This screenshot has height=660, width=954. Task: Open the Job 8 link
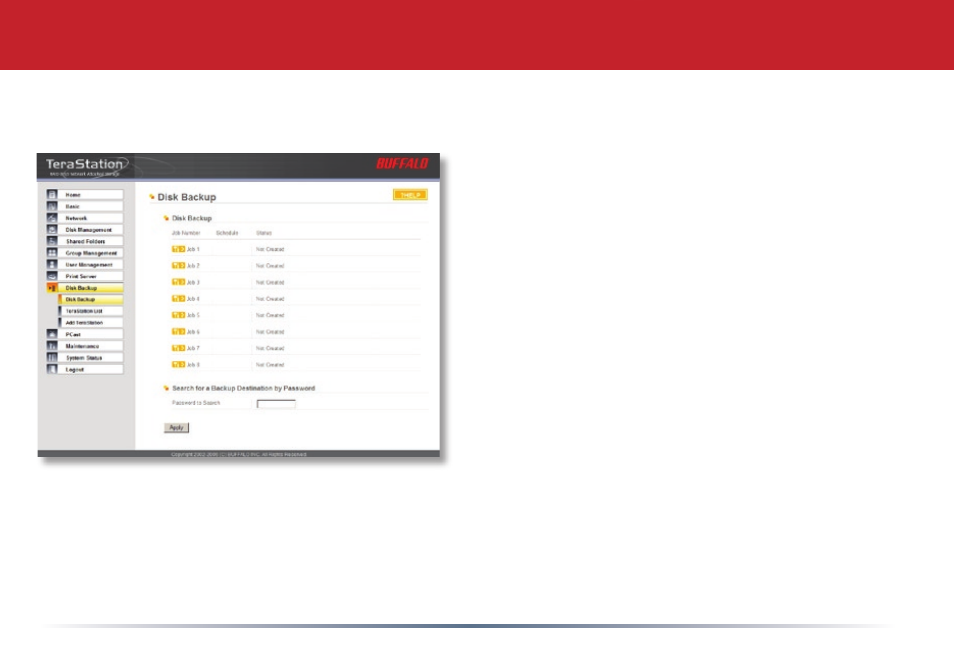193,365
